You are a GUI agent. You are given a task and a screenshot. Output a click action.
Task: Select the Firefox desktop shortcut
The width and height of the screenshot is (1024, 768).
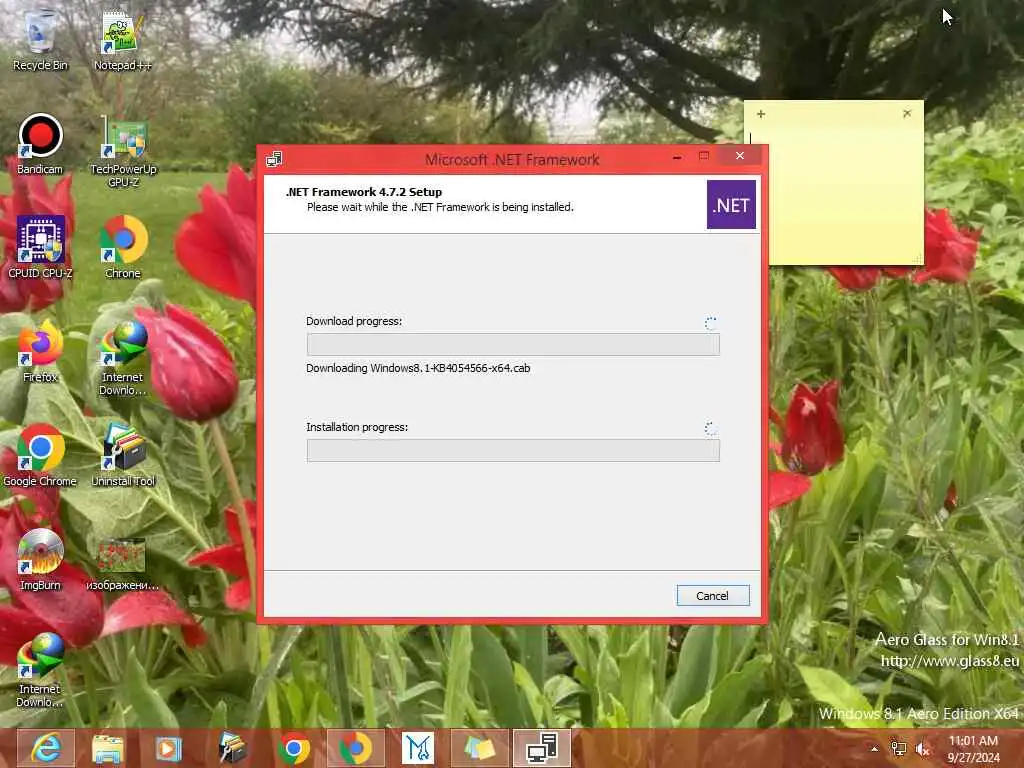[x=40, y=351]
